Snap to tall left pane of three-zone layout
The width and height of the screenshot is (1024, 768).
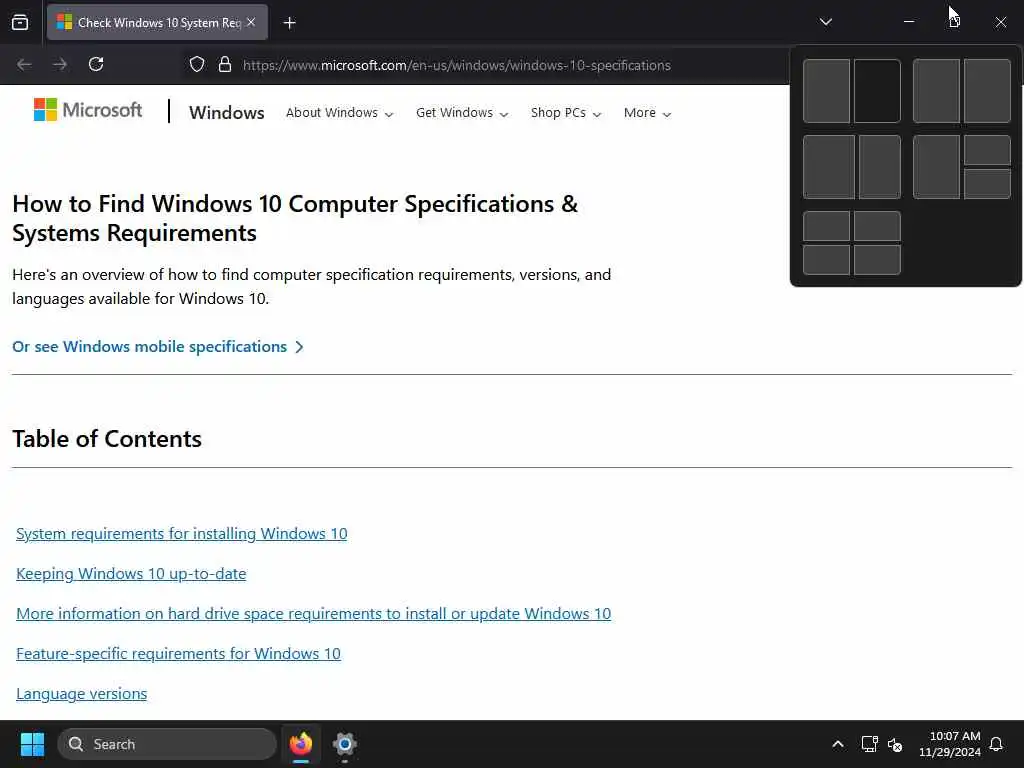[x=936, y=167]
